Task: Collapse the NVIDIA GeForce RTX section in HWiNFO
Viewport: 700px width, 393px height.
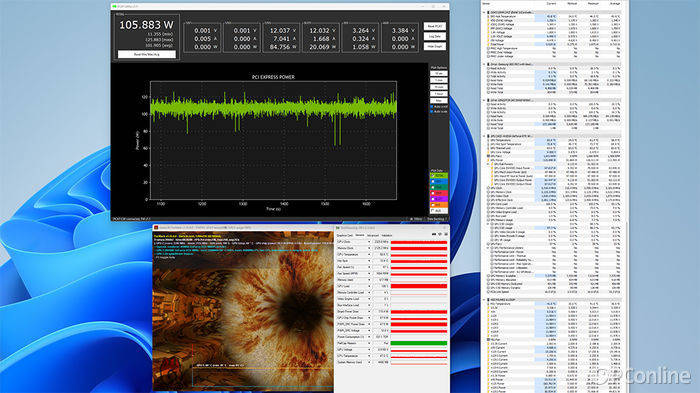Action: [x=484, y=136]
